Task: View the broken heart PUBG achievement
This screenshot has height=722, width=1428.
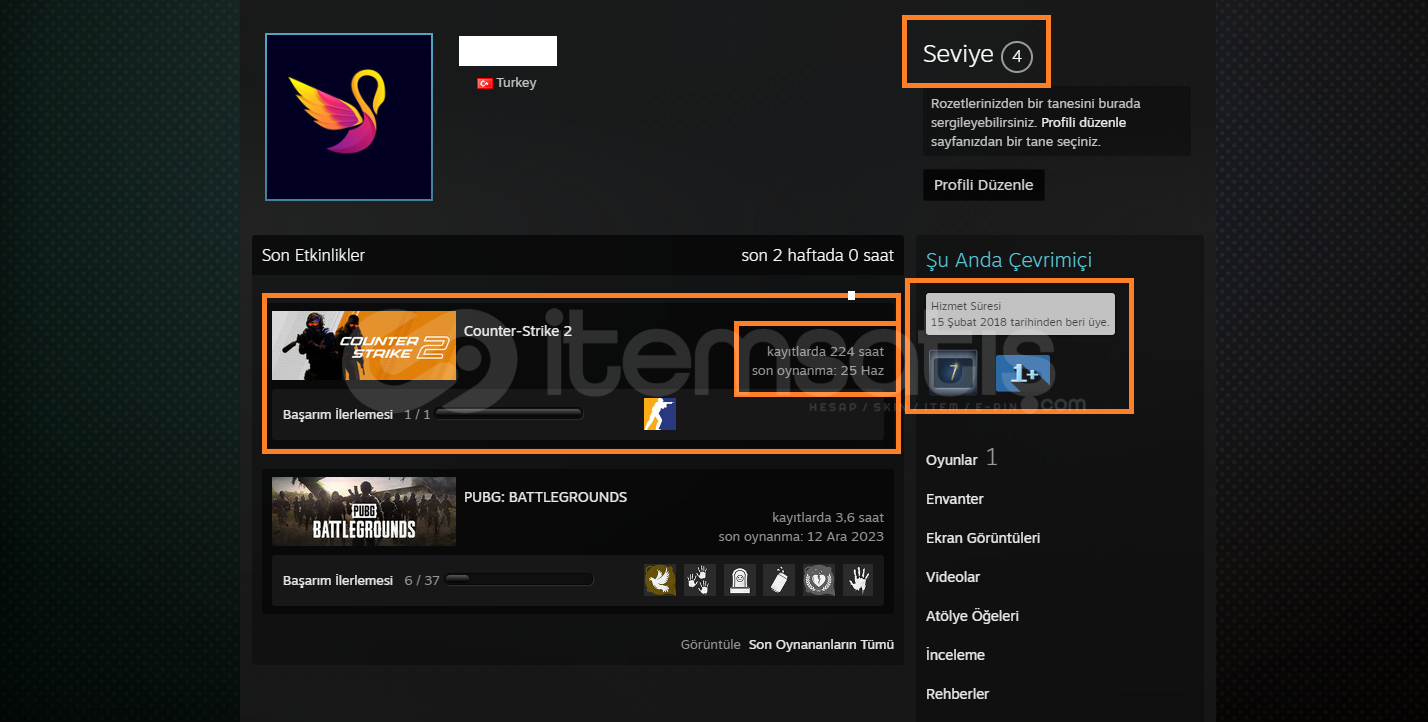Action: coord(819,580)
